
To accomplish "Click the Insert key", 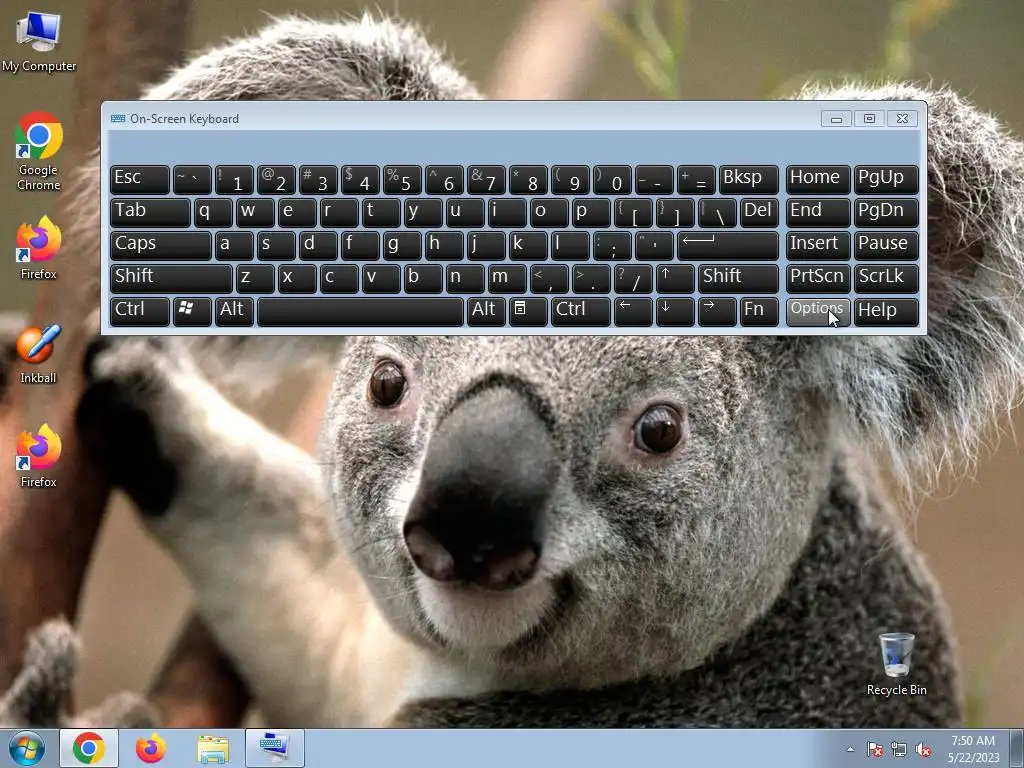I will (818, 246).
